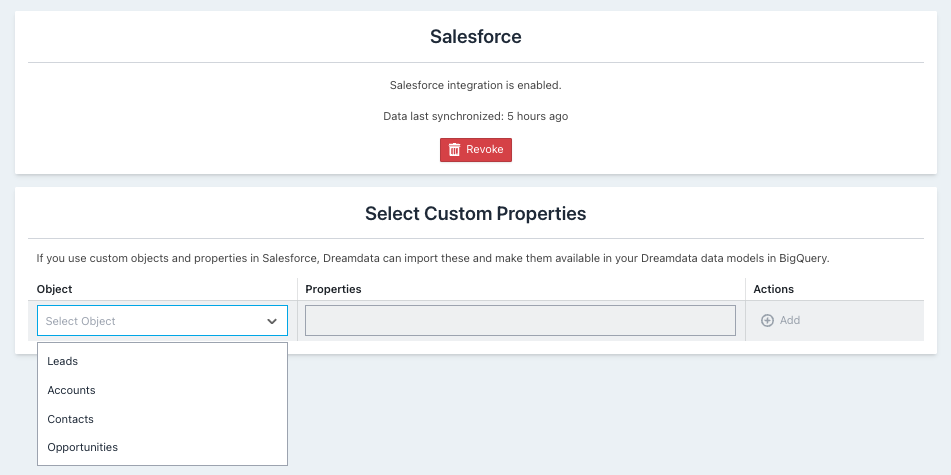
Task: Focus the Properties input box
Action: point(520,320)
